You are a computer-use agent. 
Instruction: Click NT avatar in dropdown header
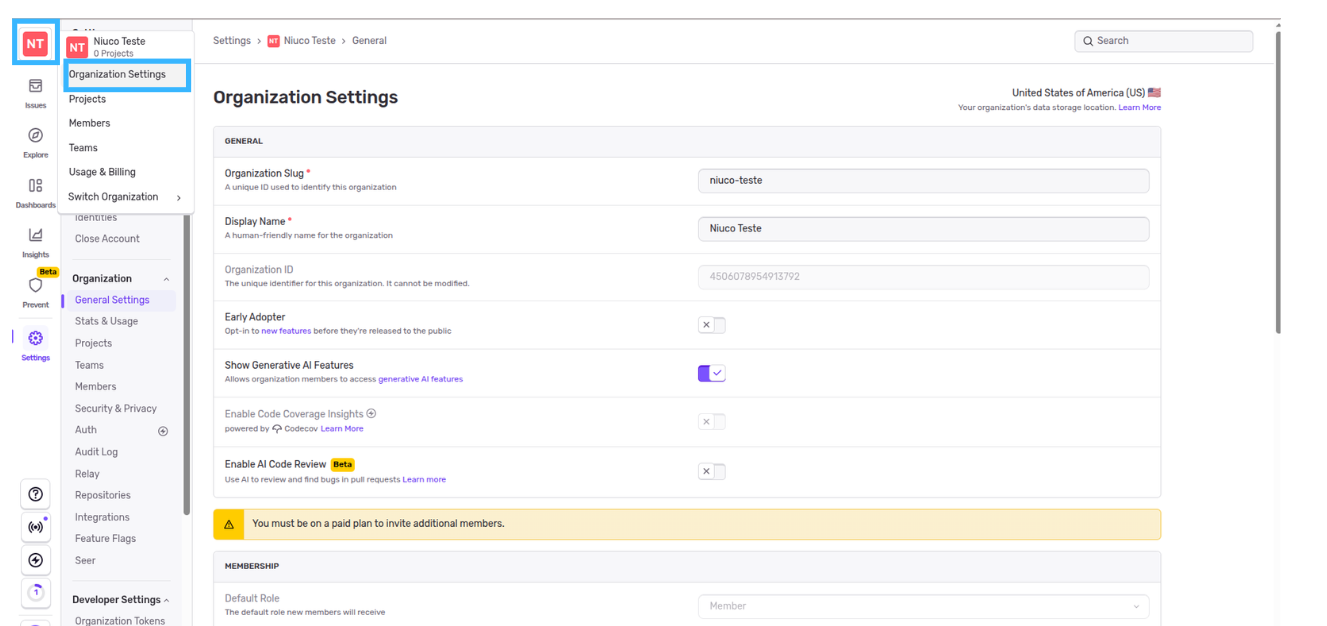pos(77,47)
